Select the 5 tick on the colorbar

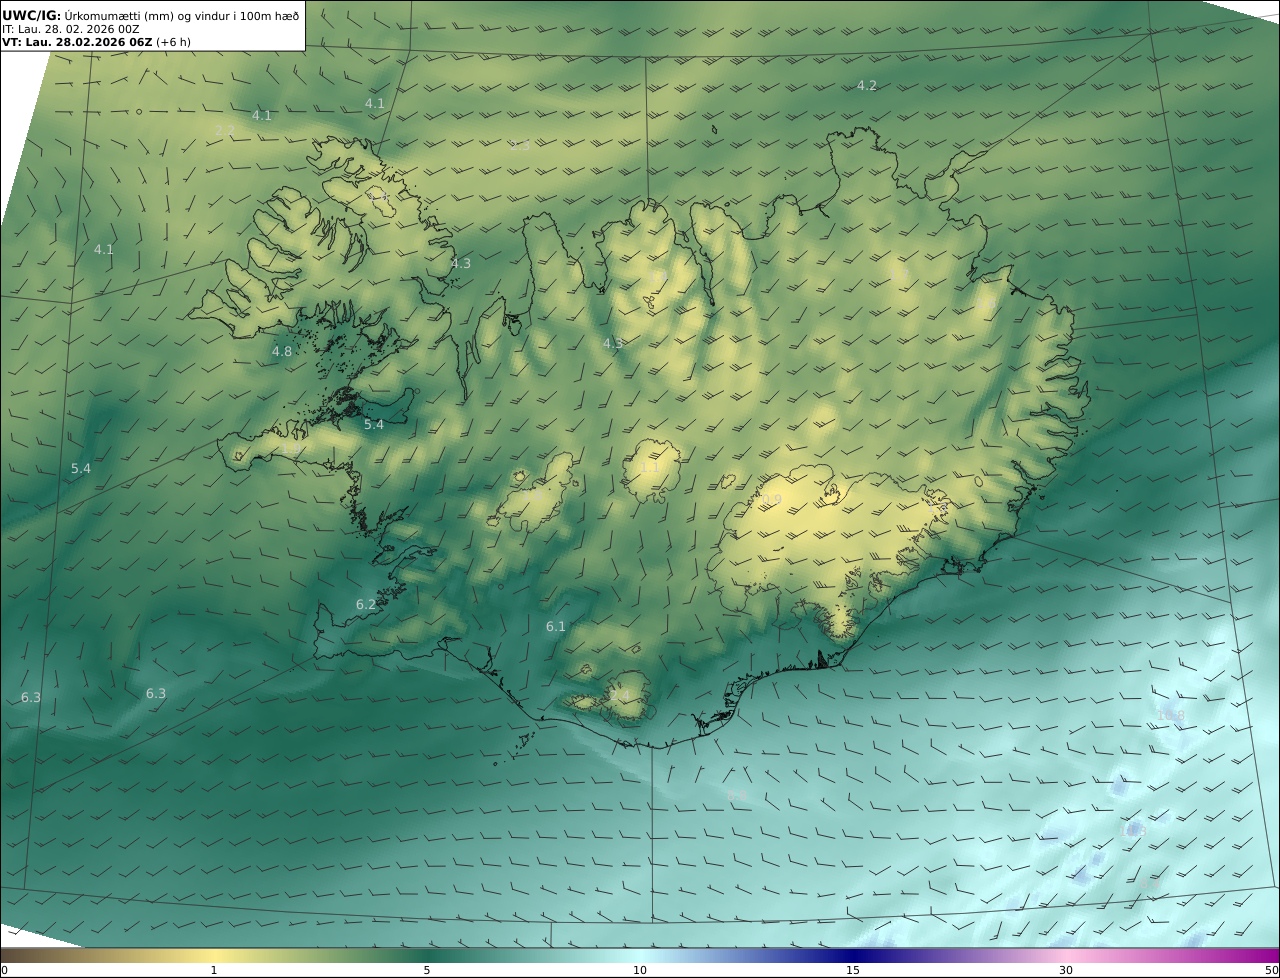(427, 970)
